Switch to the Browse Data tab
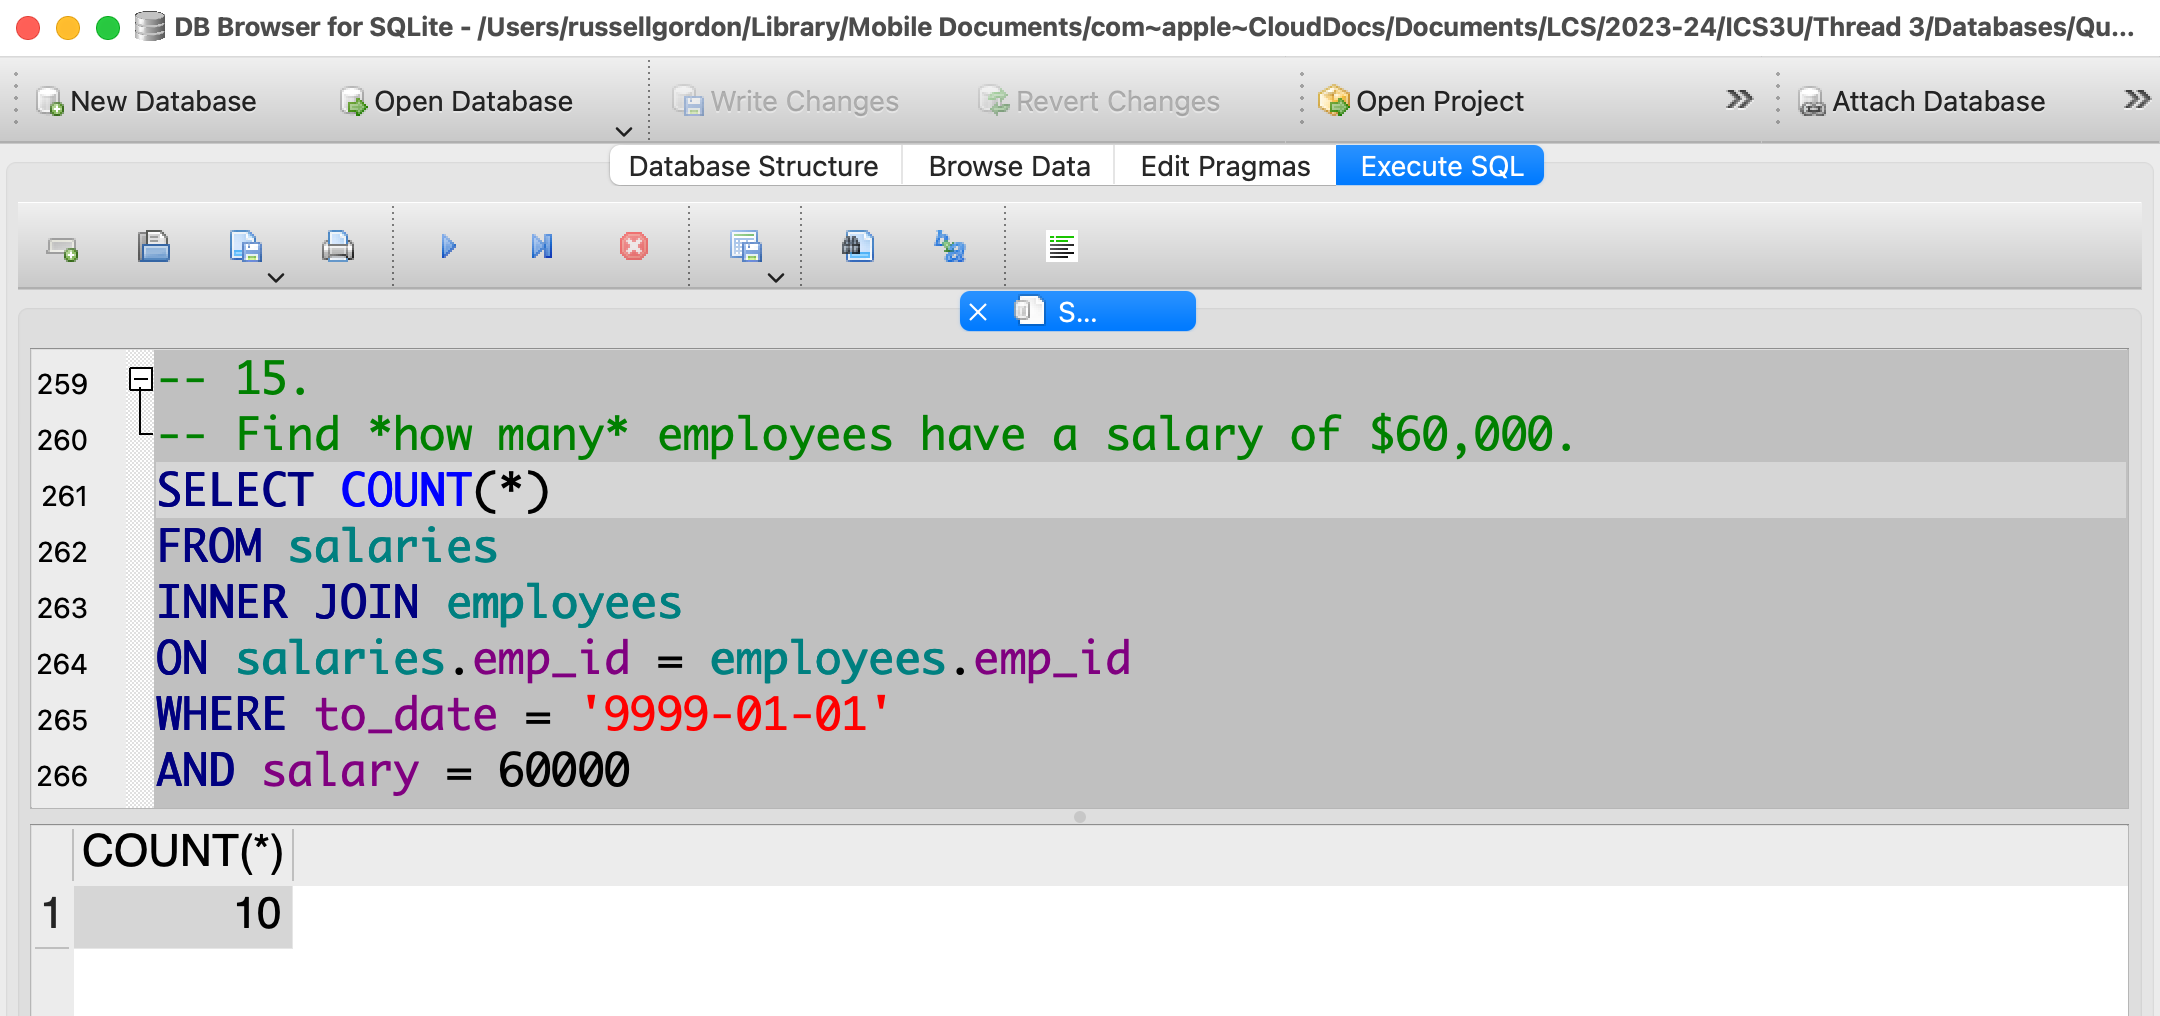Viewport: 2160px width, 1016px height. [x=1008, y=166]
